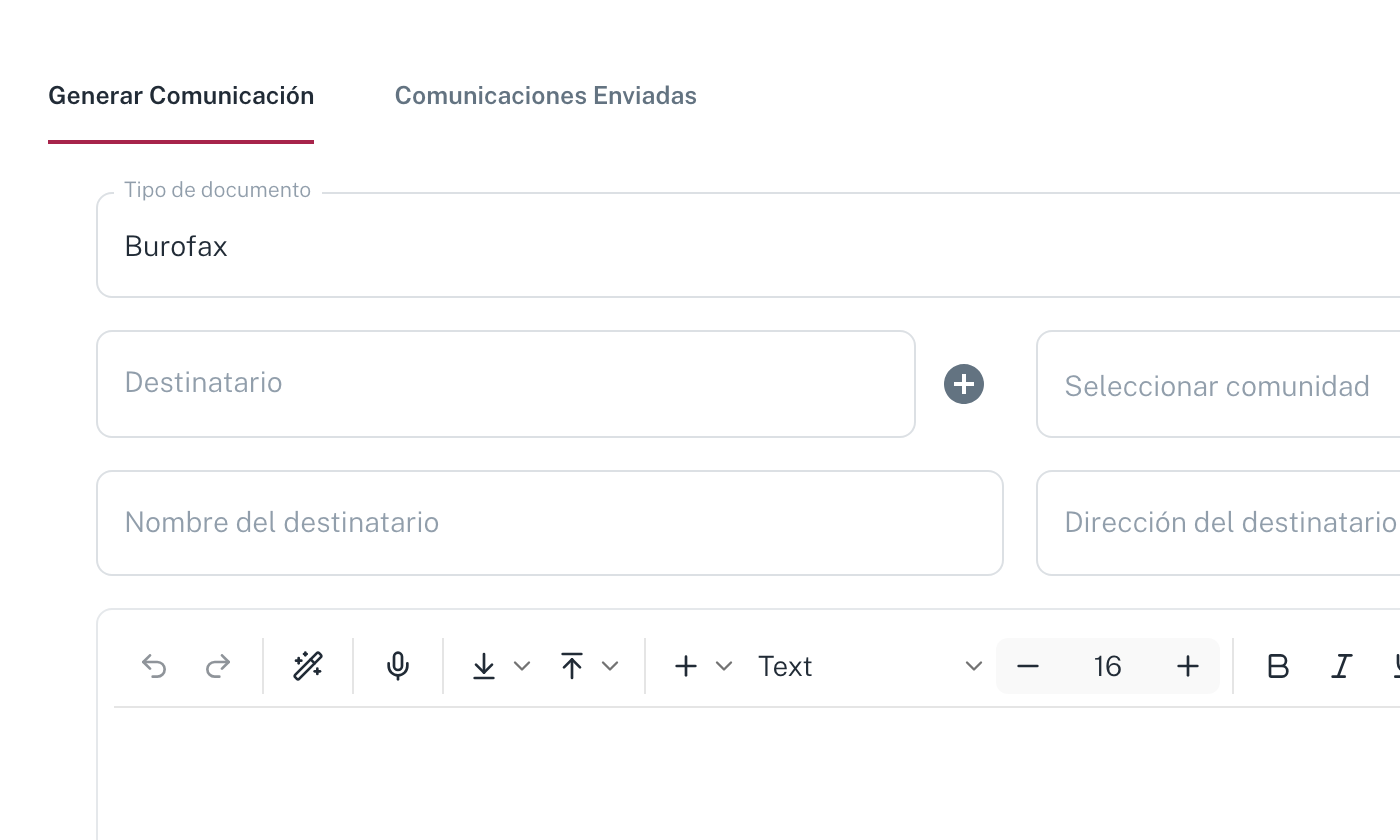Open the Text block style dropdown
The width and height of the screenshot is (1400, 840).
(x=870, y=666)
